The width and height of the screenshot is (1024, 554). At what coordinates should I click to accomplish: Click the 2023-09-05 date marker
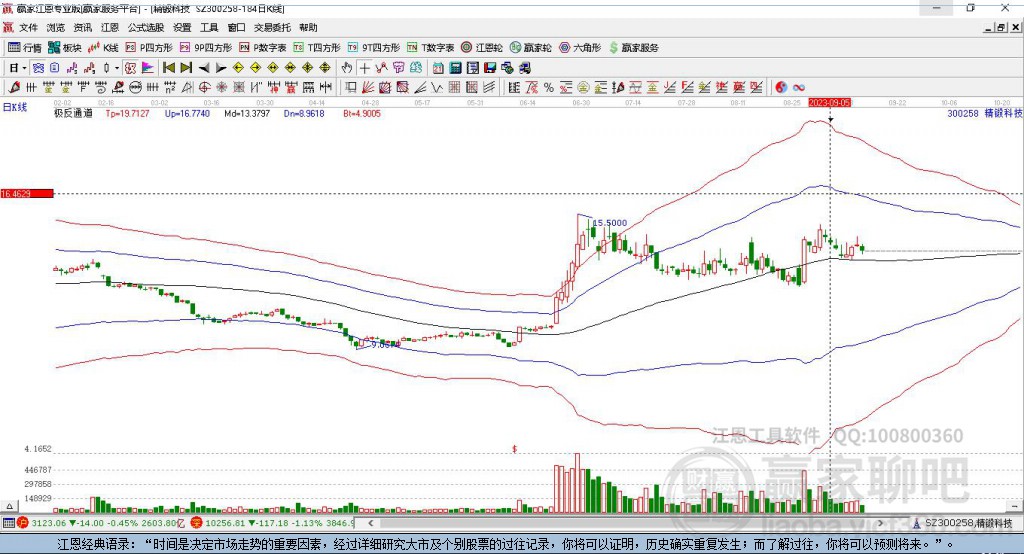pyautogui.click(x=829, y=103)
